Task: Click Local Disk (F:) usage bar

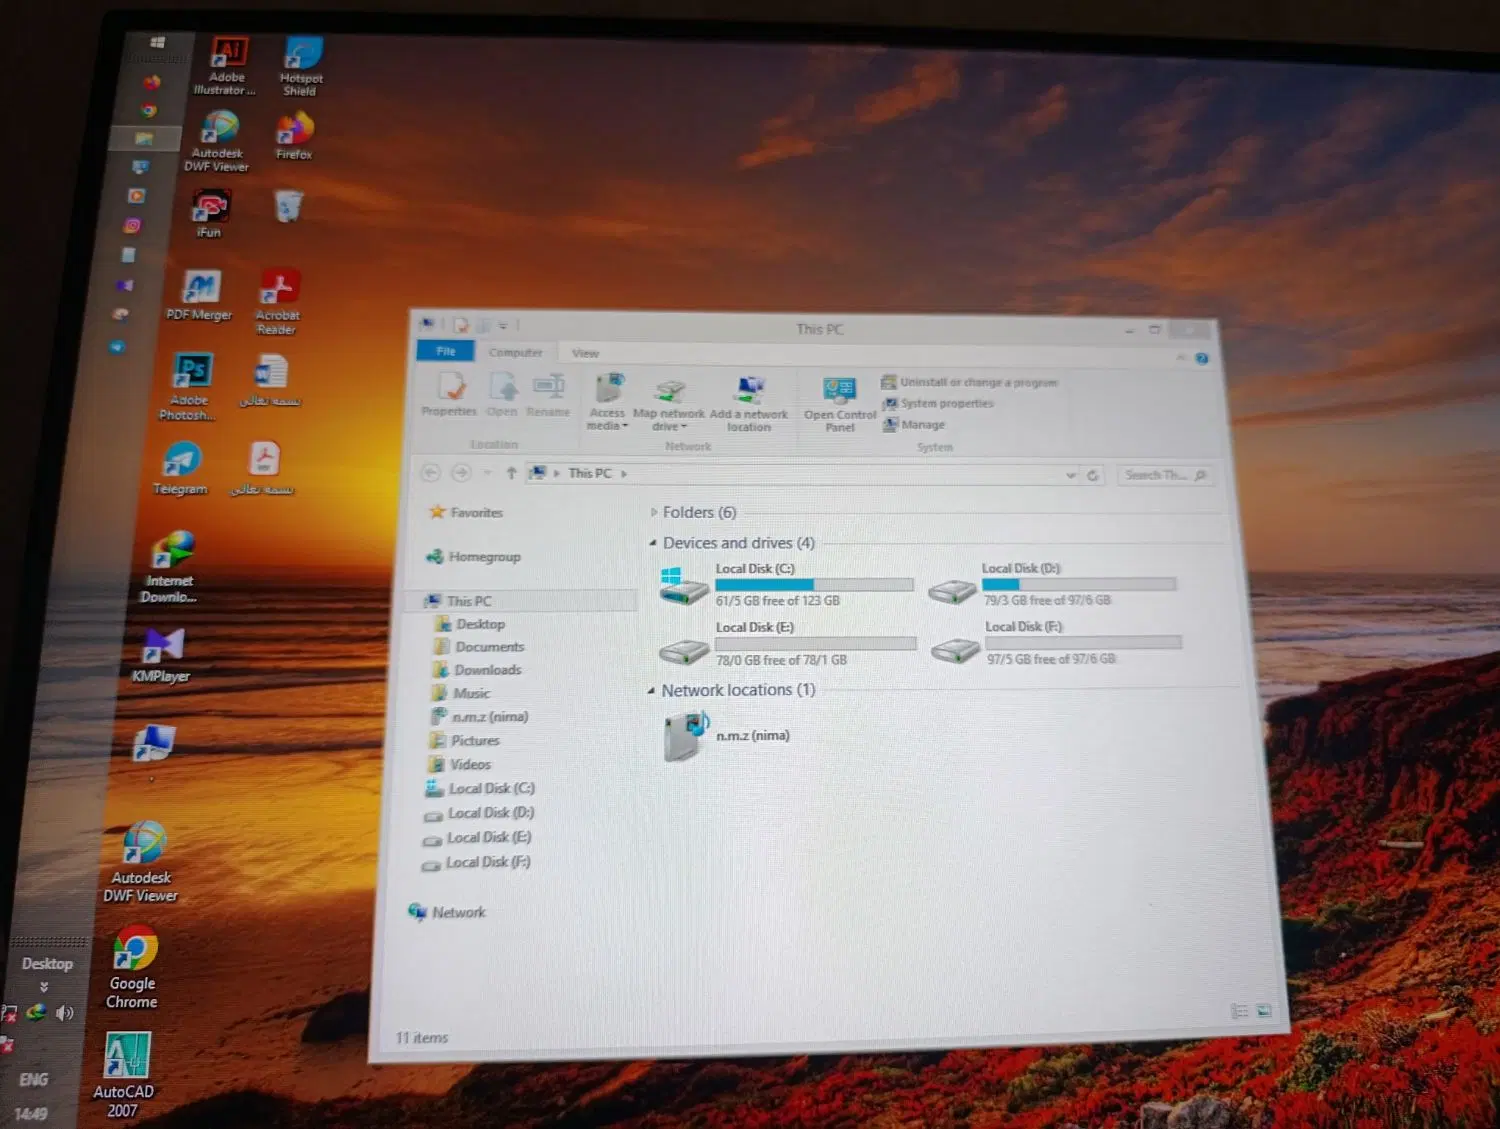Action: pyautogui.click(x=1083, y=642)
